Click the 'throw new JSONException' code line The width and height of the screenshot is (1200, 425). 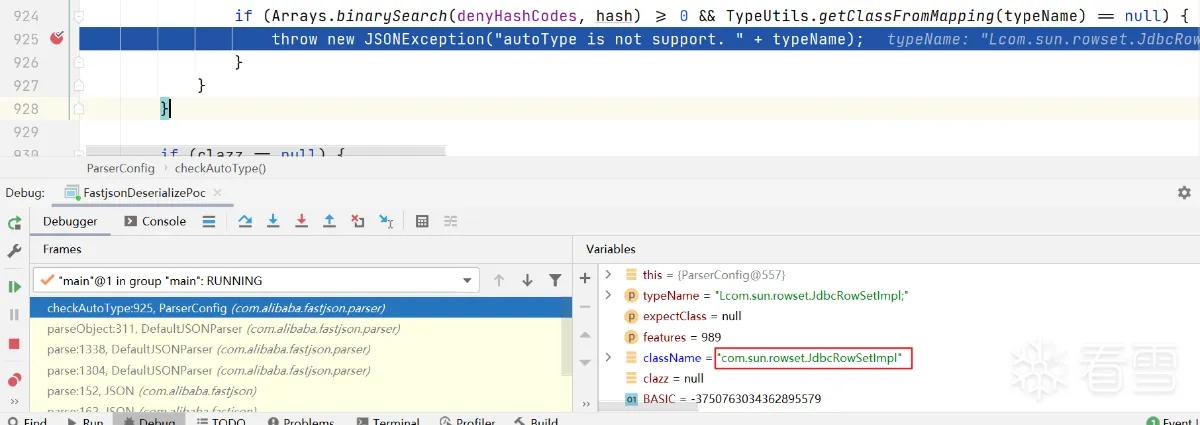[x=567, y=39]
